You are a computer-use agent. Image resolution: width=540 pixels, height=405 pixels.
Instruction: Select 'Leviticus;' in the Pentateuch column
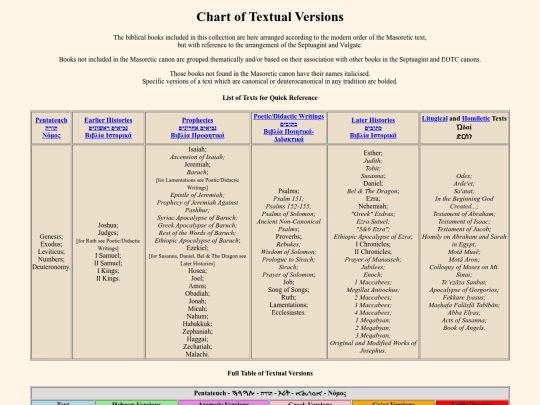click(x=51, y=252)
